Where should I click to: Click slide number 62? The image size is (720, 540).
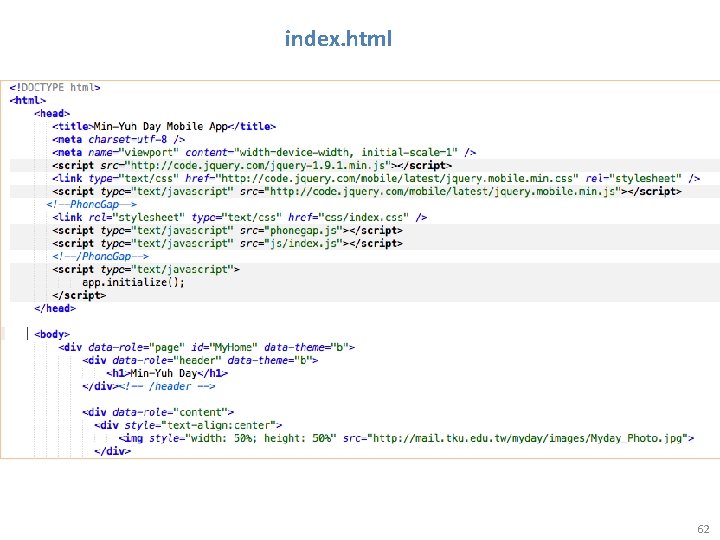point(703,529)
